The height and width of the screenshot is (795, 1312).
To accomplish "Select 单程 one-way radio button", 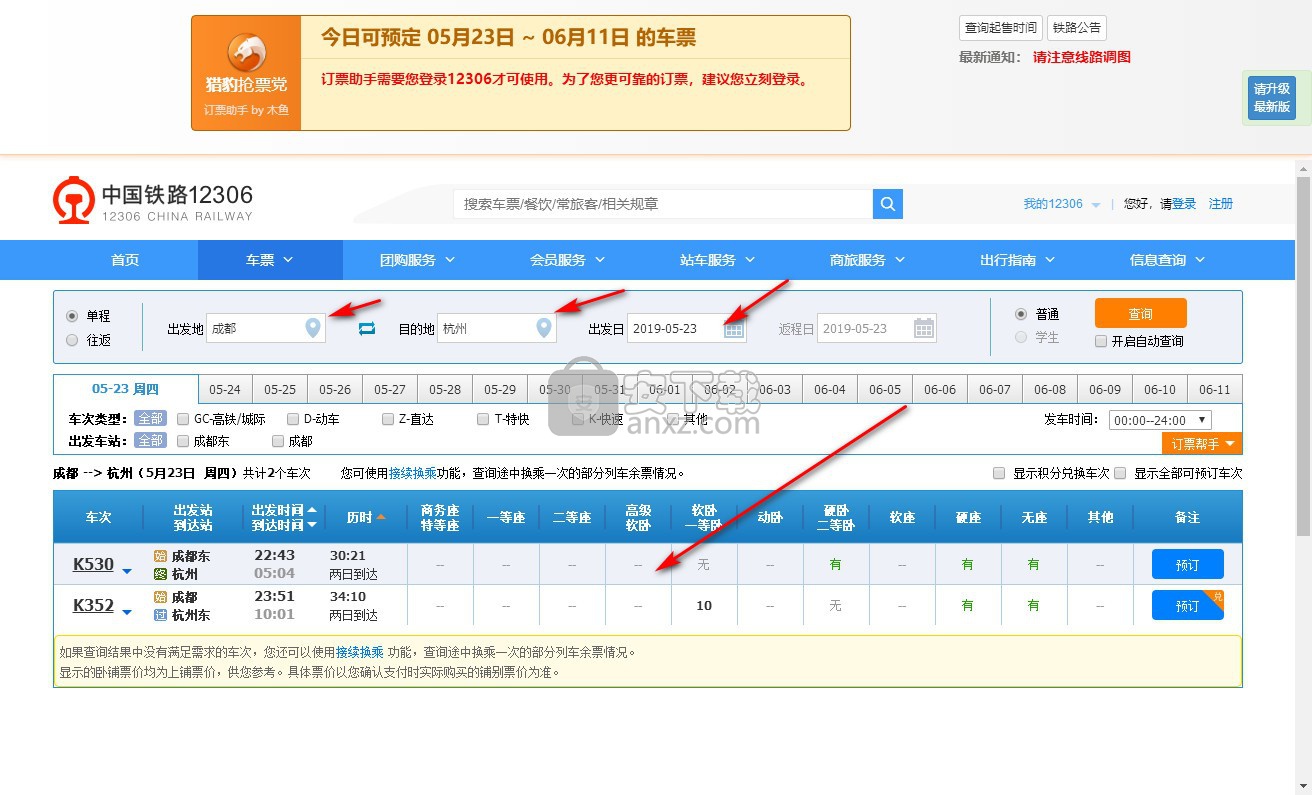I will (71, 316).
